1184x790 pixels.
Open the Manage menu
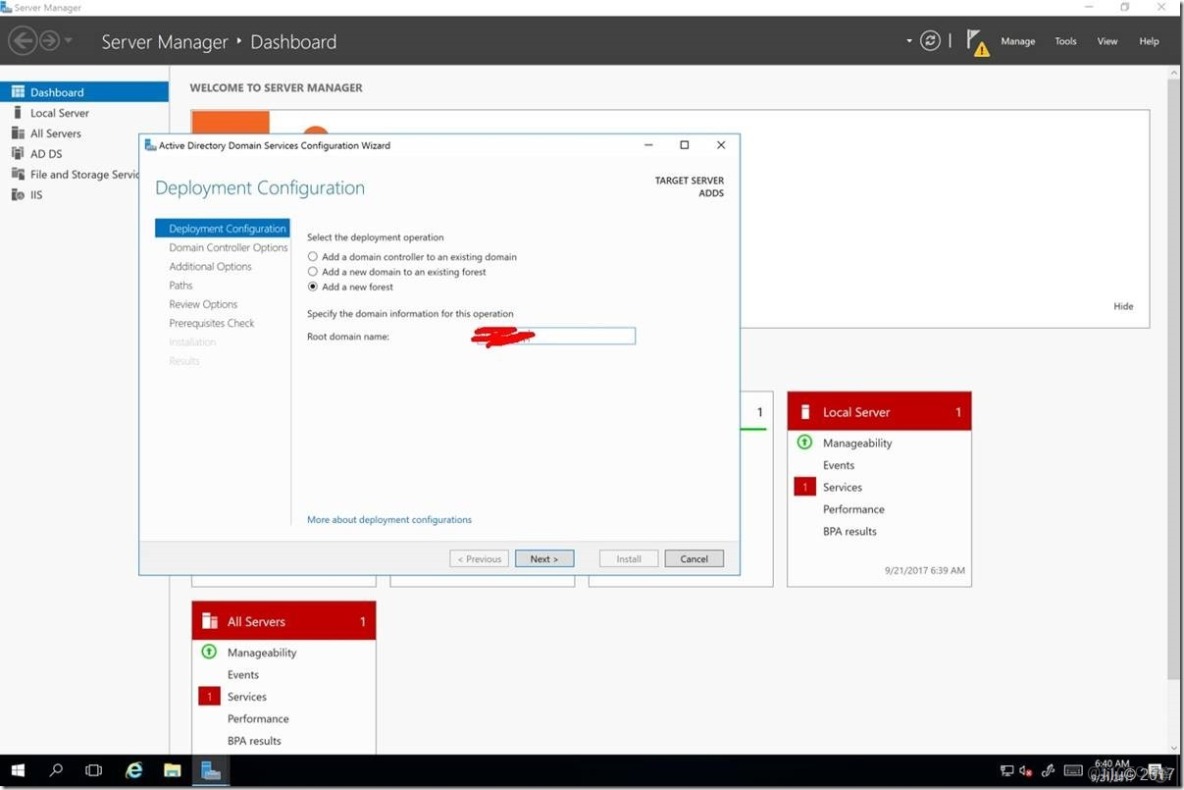[x=1017, y=41]
